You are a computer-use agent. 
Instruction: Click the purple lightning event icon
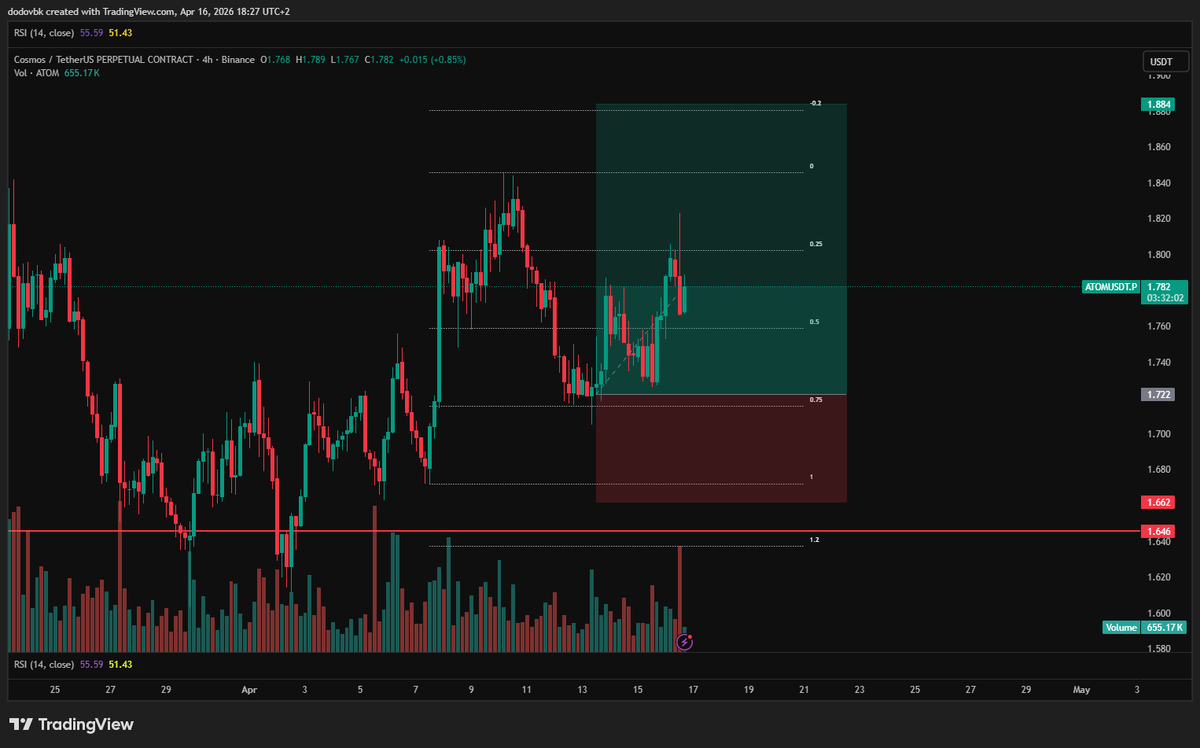(684, 642)
